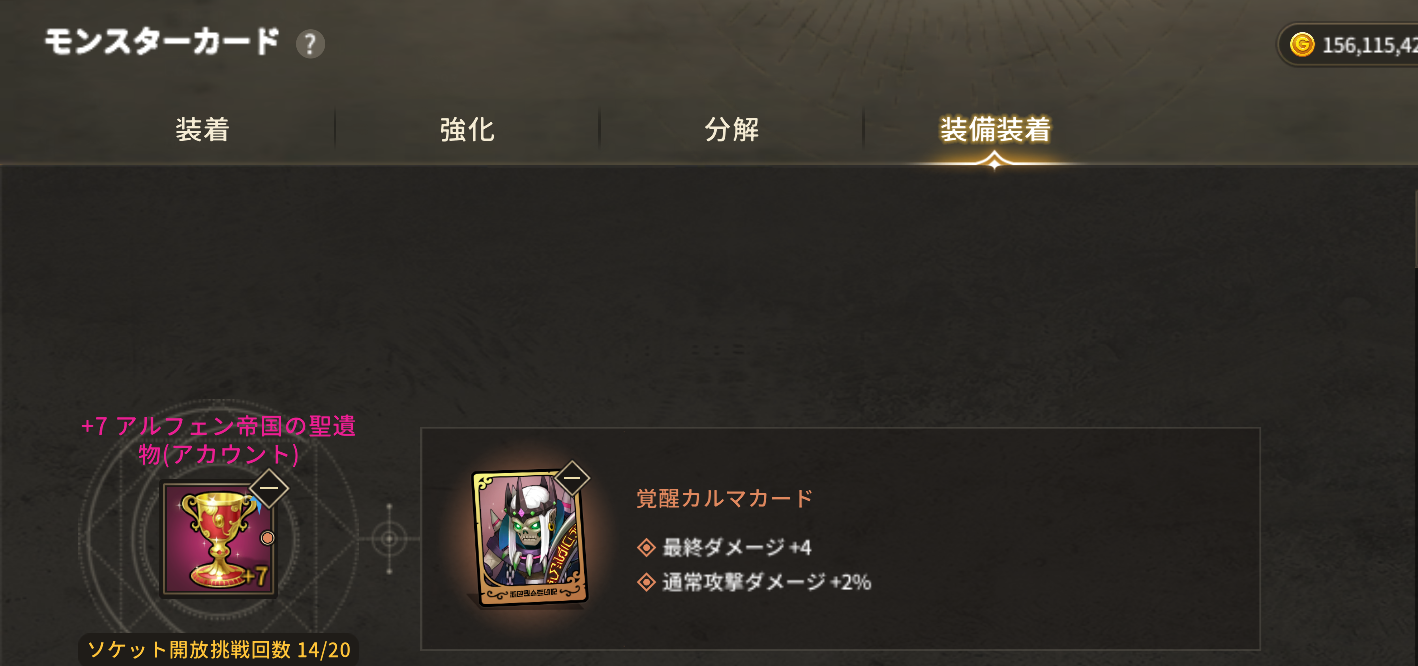Click the gold amount 156,115 display

1369,45
